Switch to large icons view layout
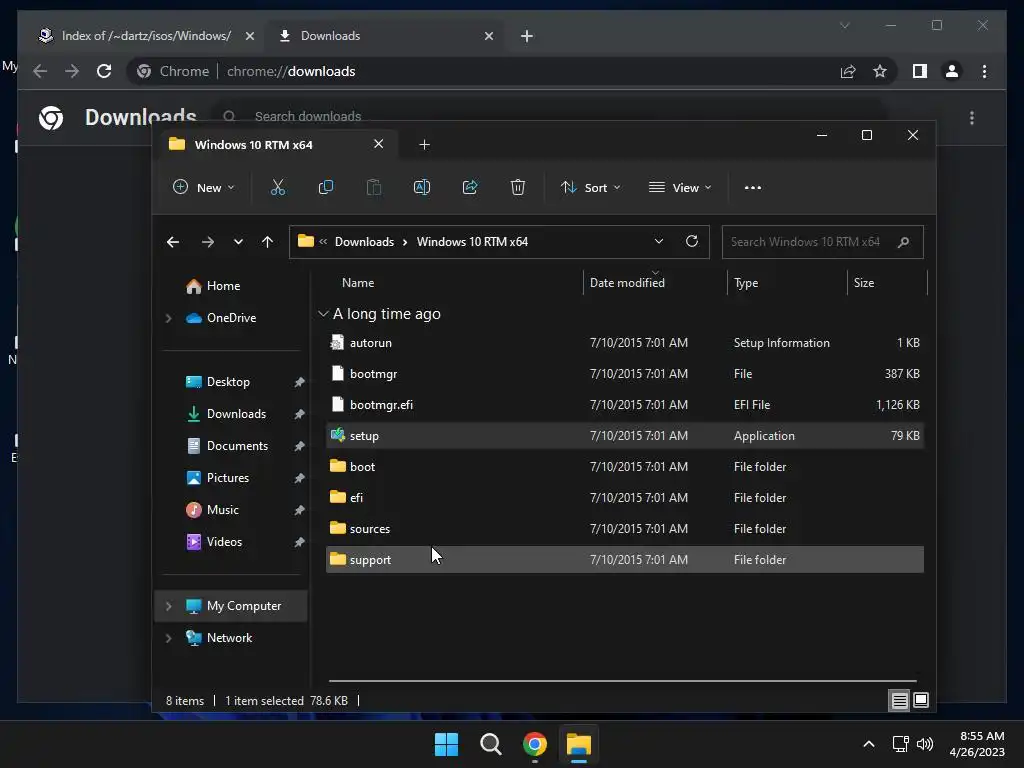 coord(921,701)
